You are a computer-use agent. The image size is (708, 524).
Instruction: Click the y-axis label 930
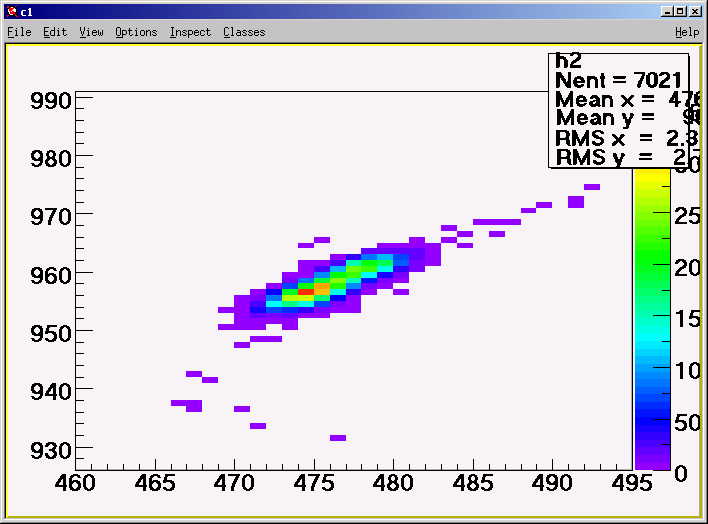51,450
